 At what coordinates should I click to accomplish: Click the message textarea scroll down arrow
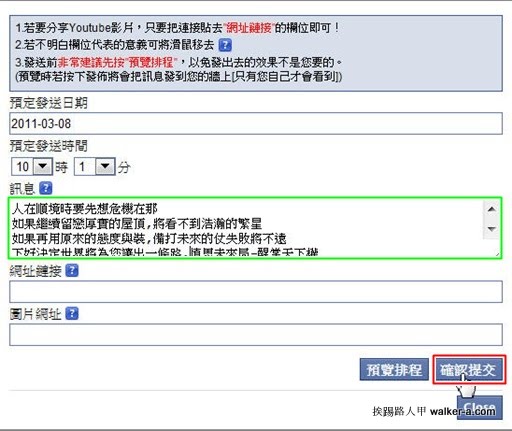[491, 229]
